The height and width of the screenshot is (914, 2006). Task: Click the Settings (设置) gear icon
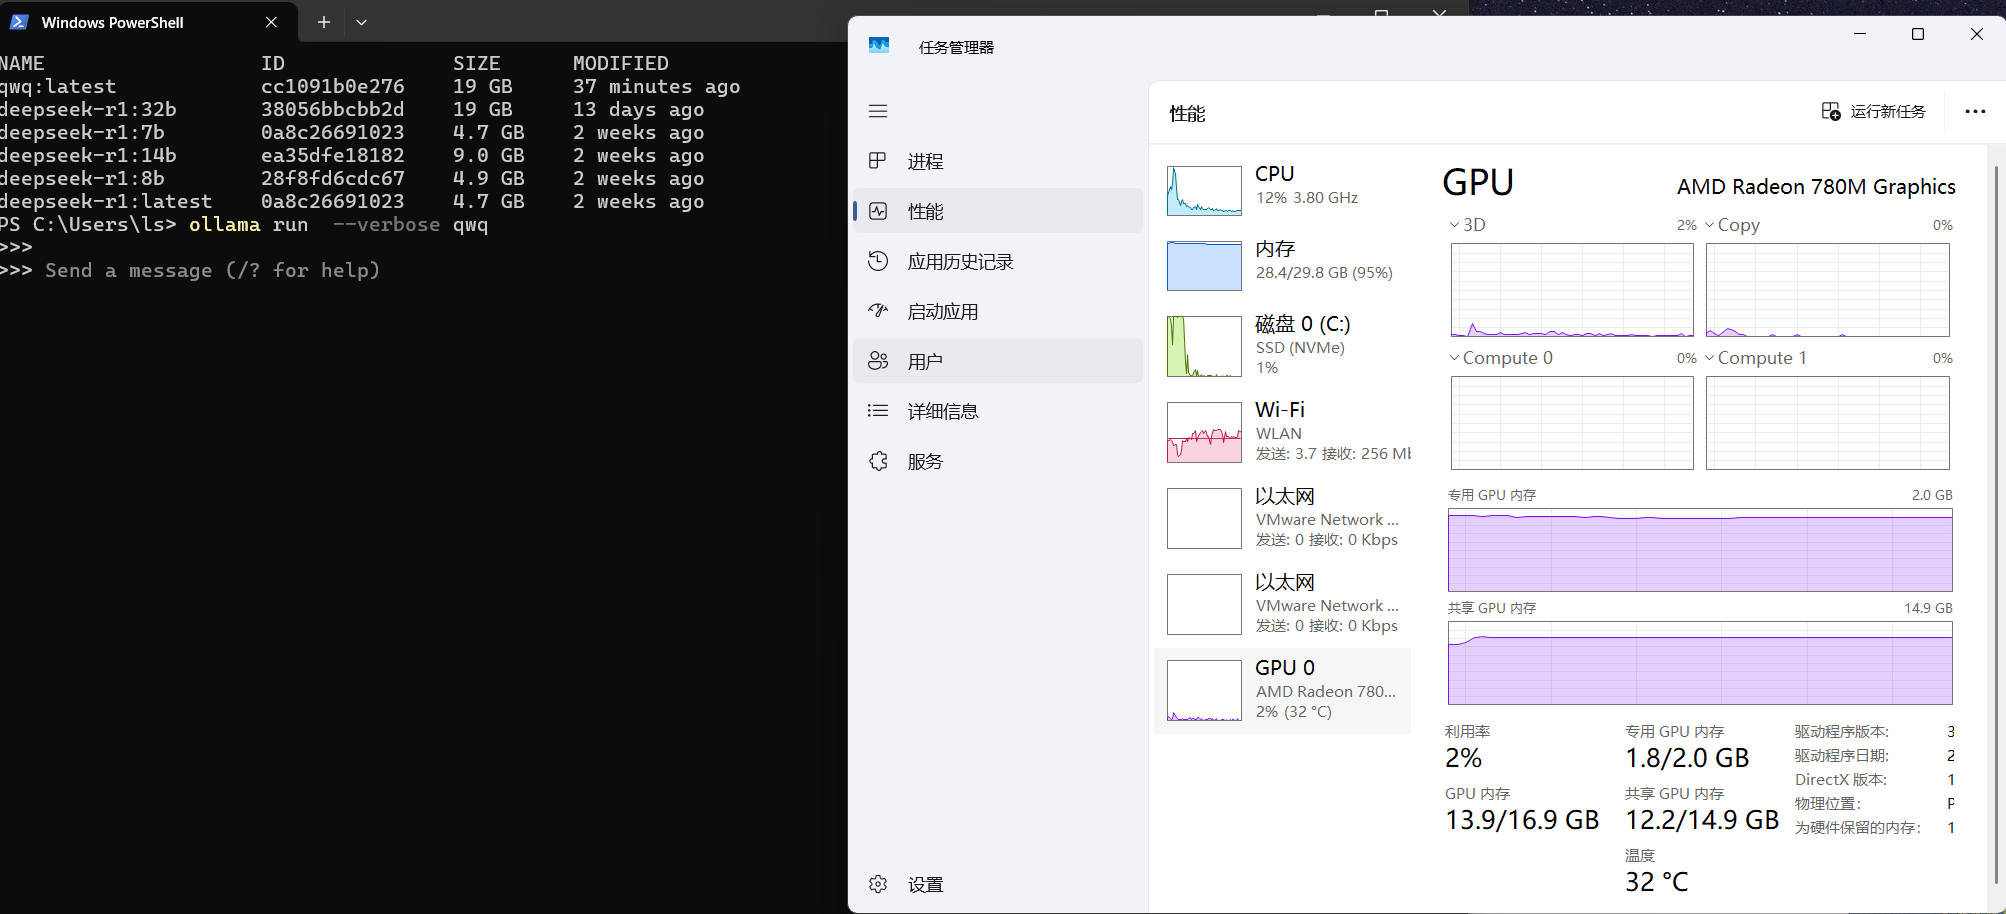[x=878, y=884]
